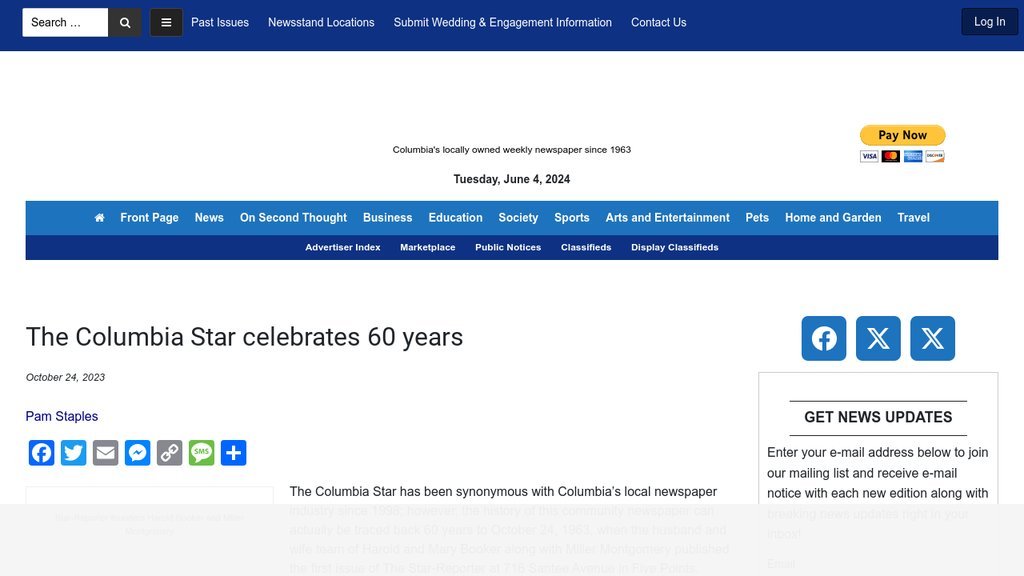Go to the home icon in navigation bar
Image resolution: width=1024 pixels, height=576 pixels.
99,218
